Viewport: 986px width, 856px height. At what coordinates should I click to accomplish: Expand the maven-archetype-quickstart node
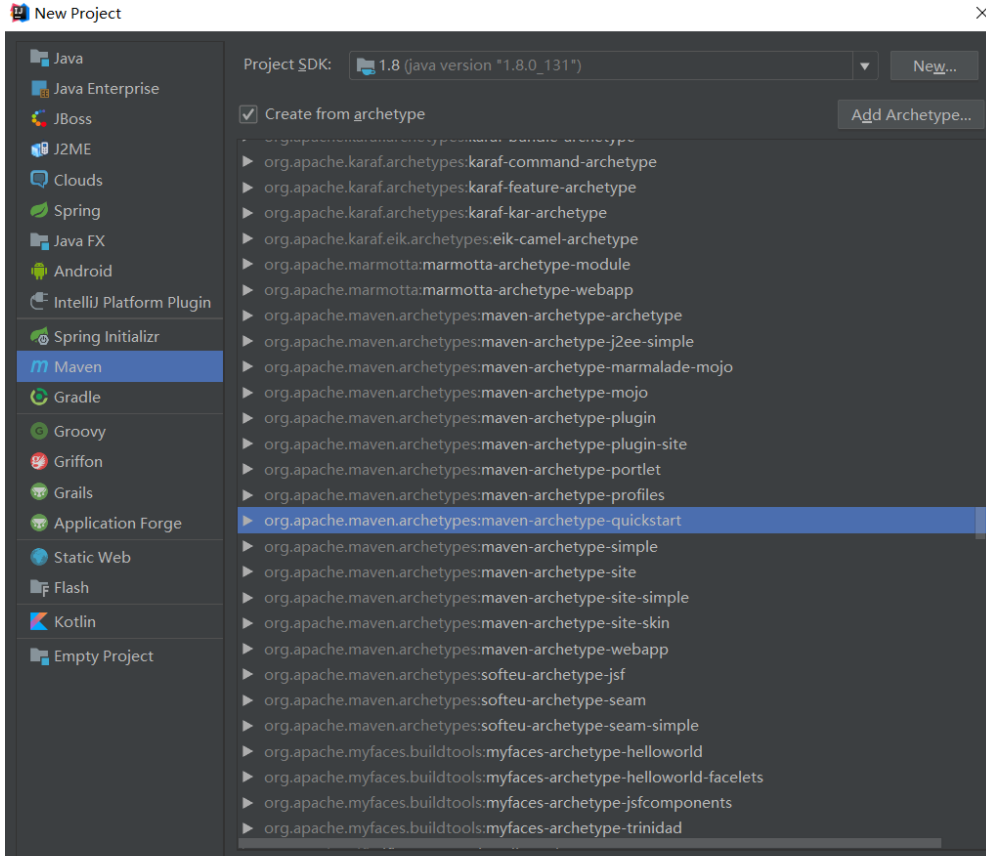coord(248,520)
